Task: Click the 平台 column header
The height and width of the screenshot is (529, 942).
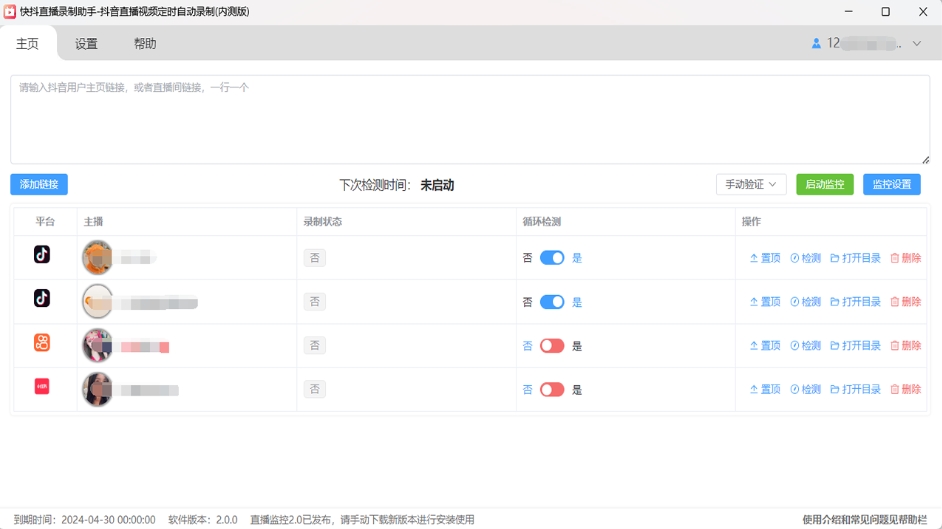Action: [x=45, y=222]
